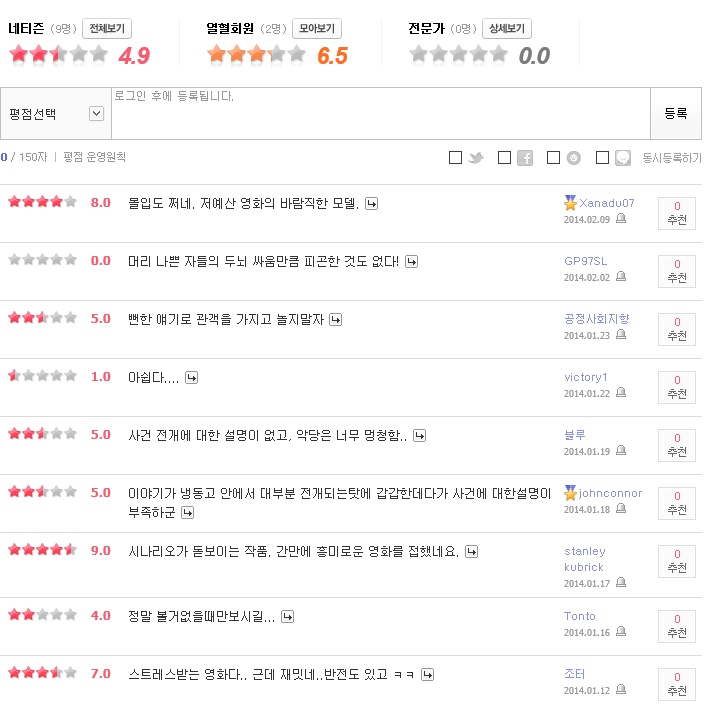The height and width of the screenshot is (713, 716).
Task: Open the 평점선택 rating dropdown
Action: tap(96, 114)
